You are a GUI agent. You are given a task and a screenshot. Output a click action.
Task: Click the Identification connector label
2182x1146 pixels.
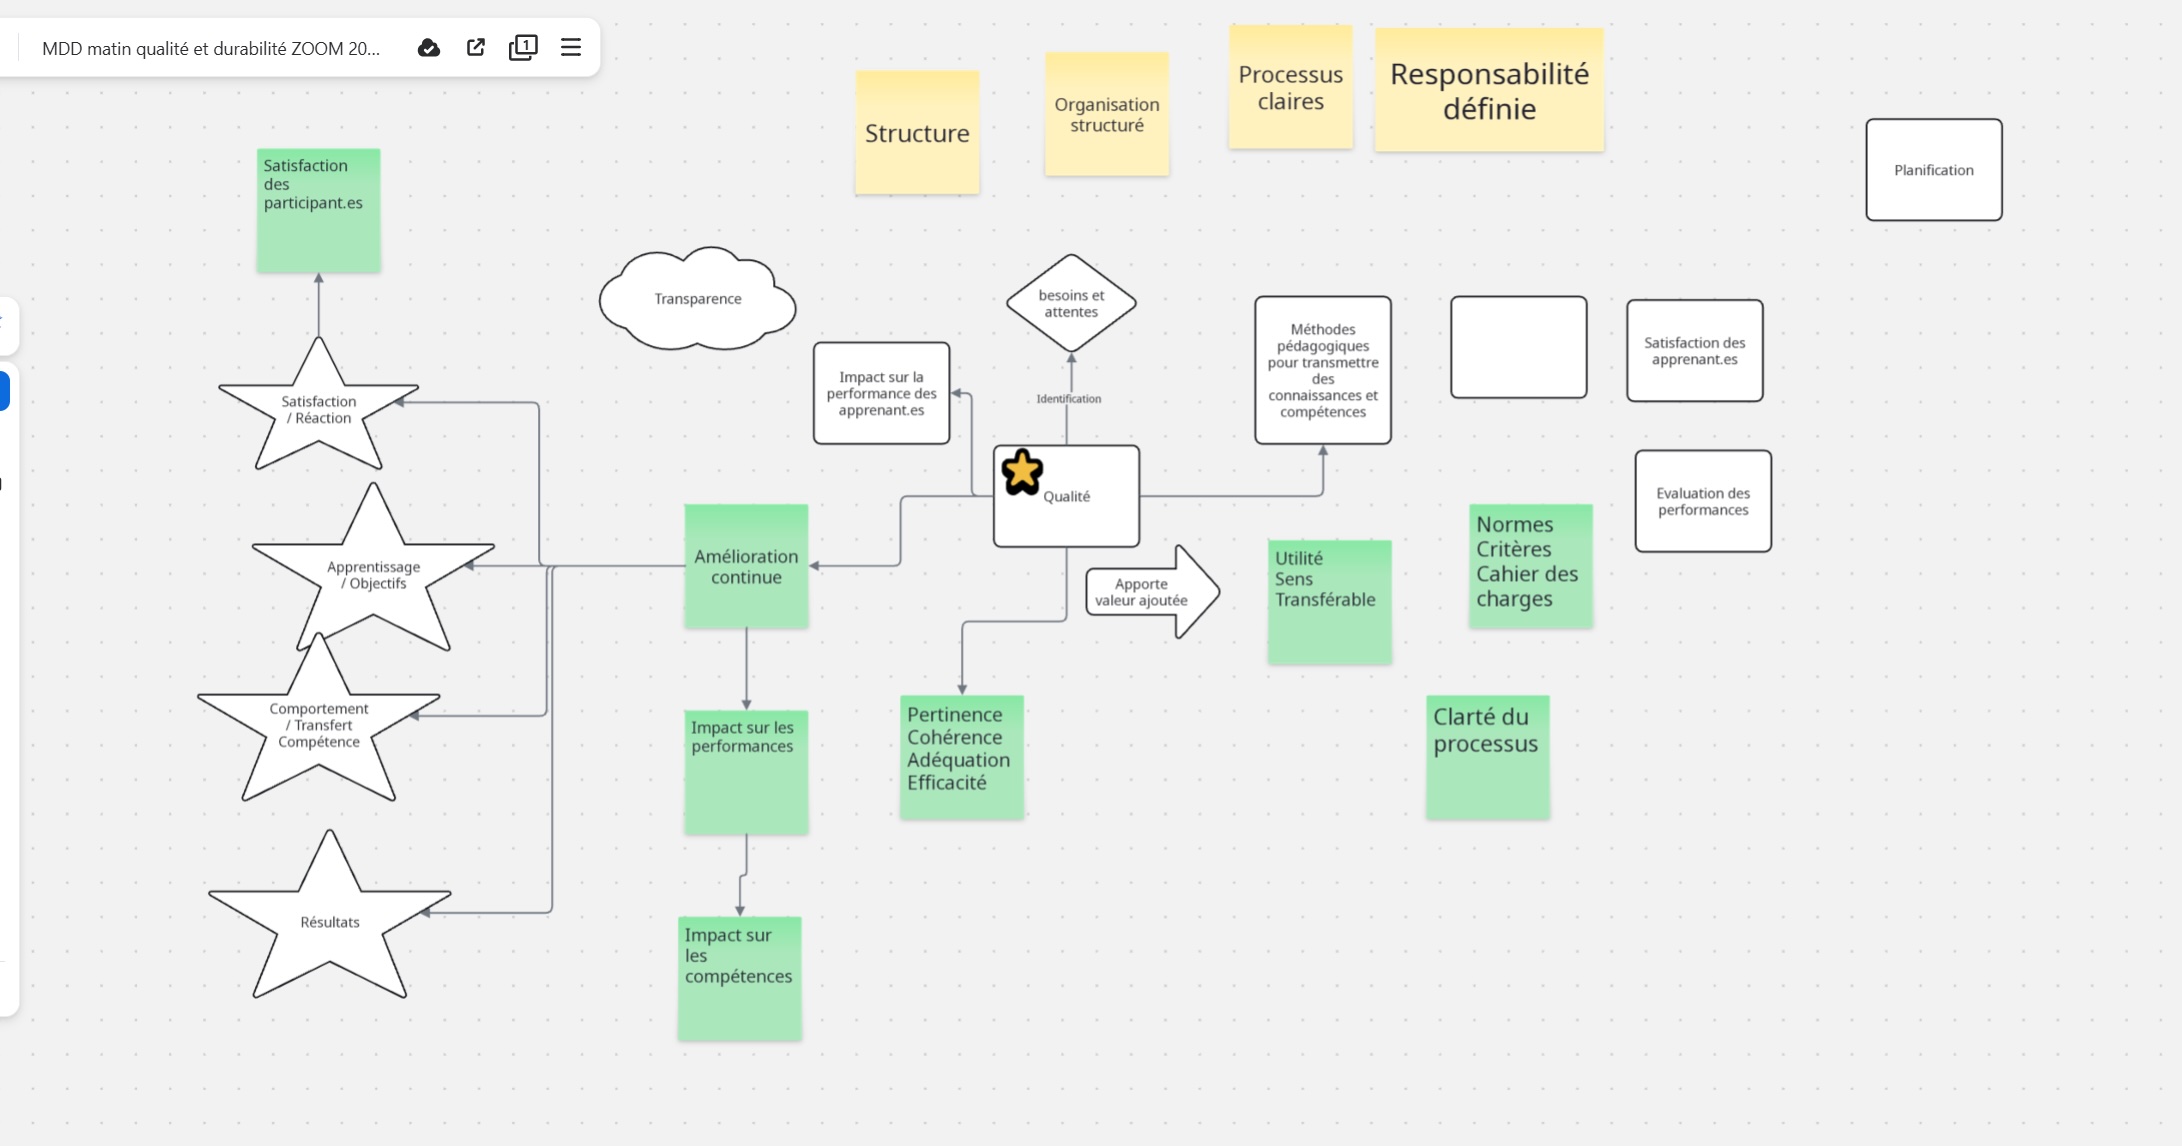coord(1068,399)
